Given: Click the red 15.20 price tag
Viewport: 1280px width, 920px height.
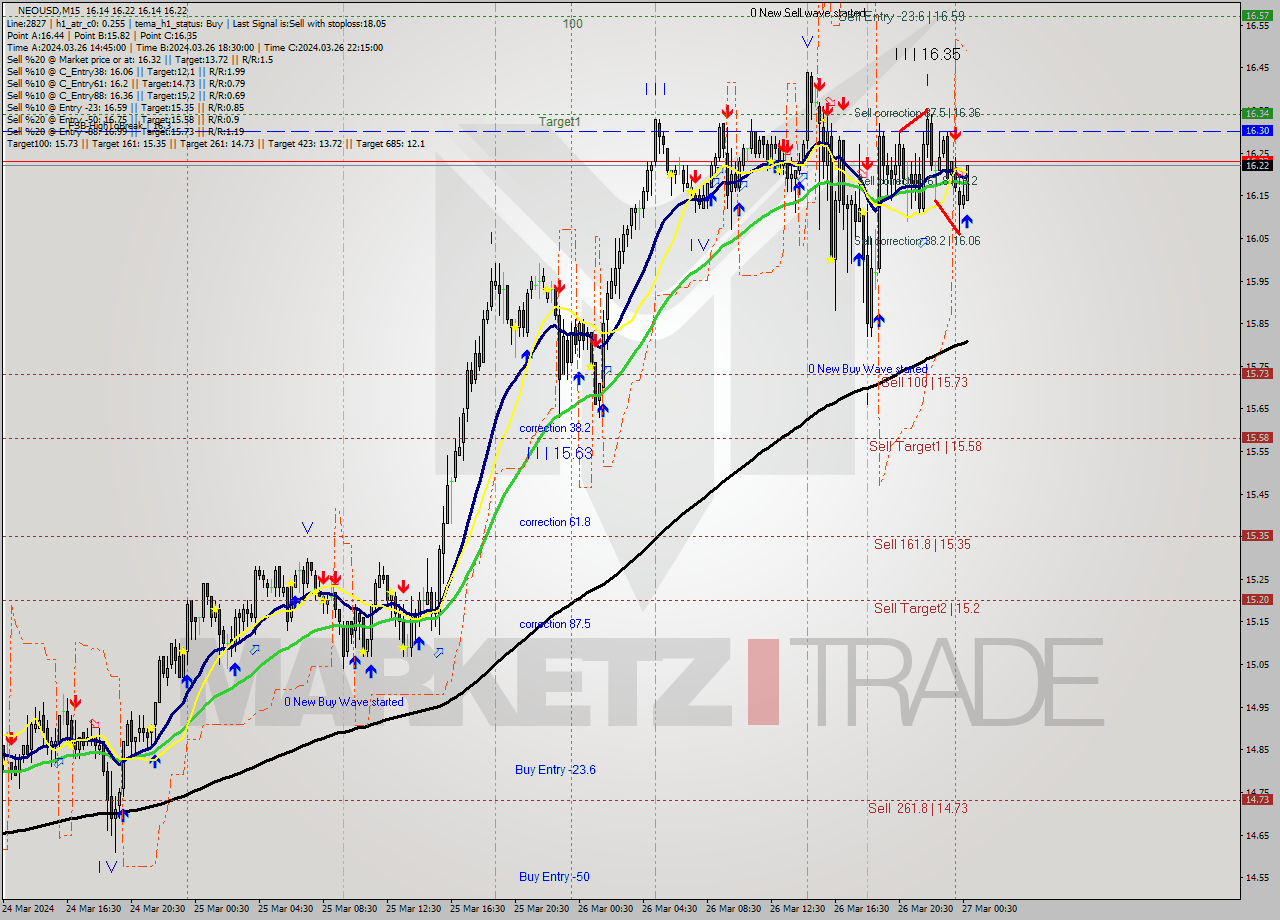Looking at the screenshot, I should [1256, 600].
